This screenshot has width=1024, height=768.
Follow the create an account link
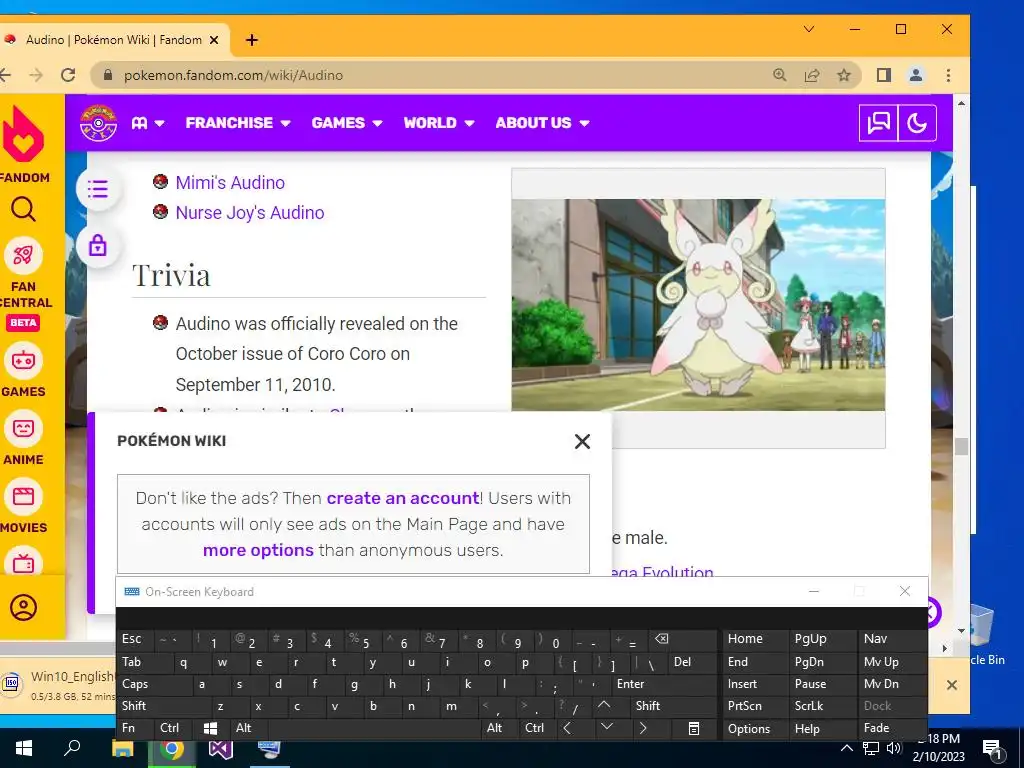click(x=403, y=498)
